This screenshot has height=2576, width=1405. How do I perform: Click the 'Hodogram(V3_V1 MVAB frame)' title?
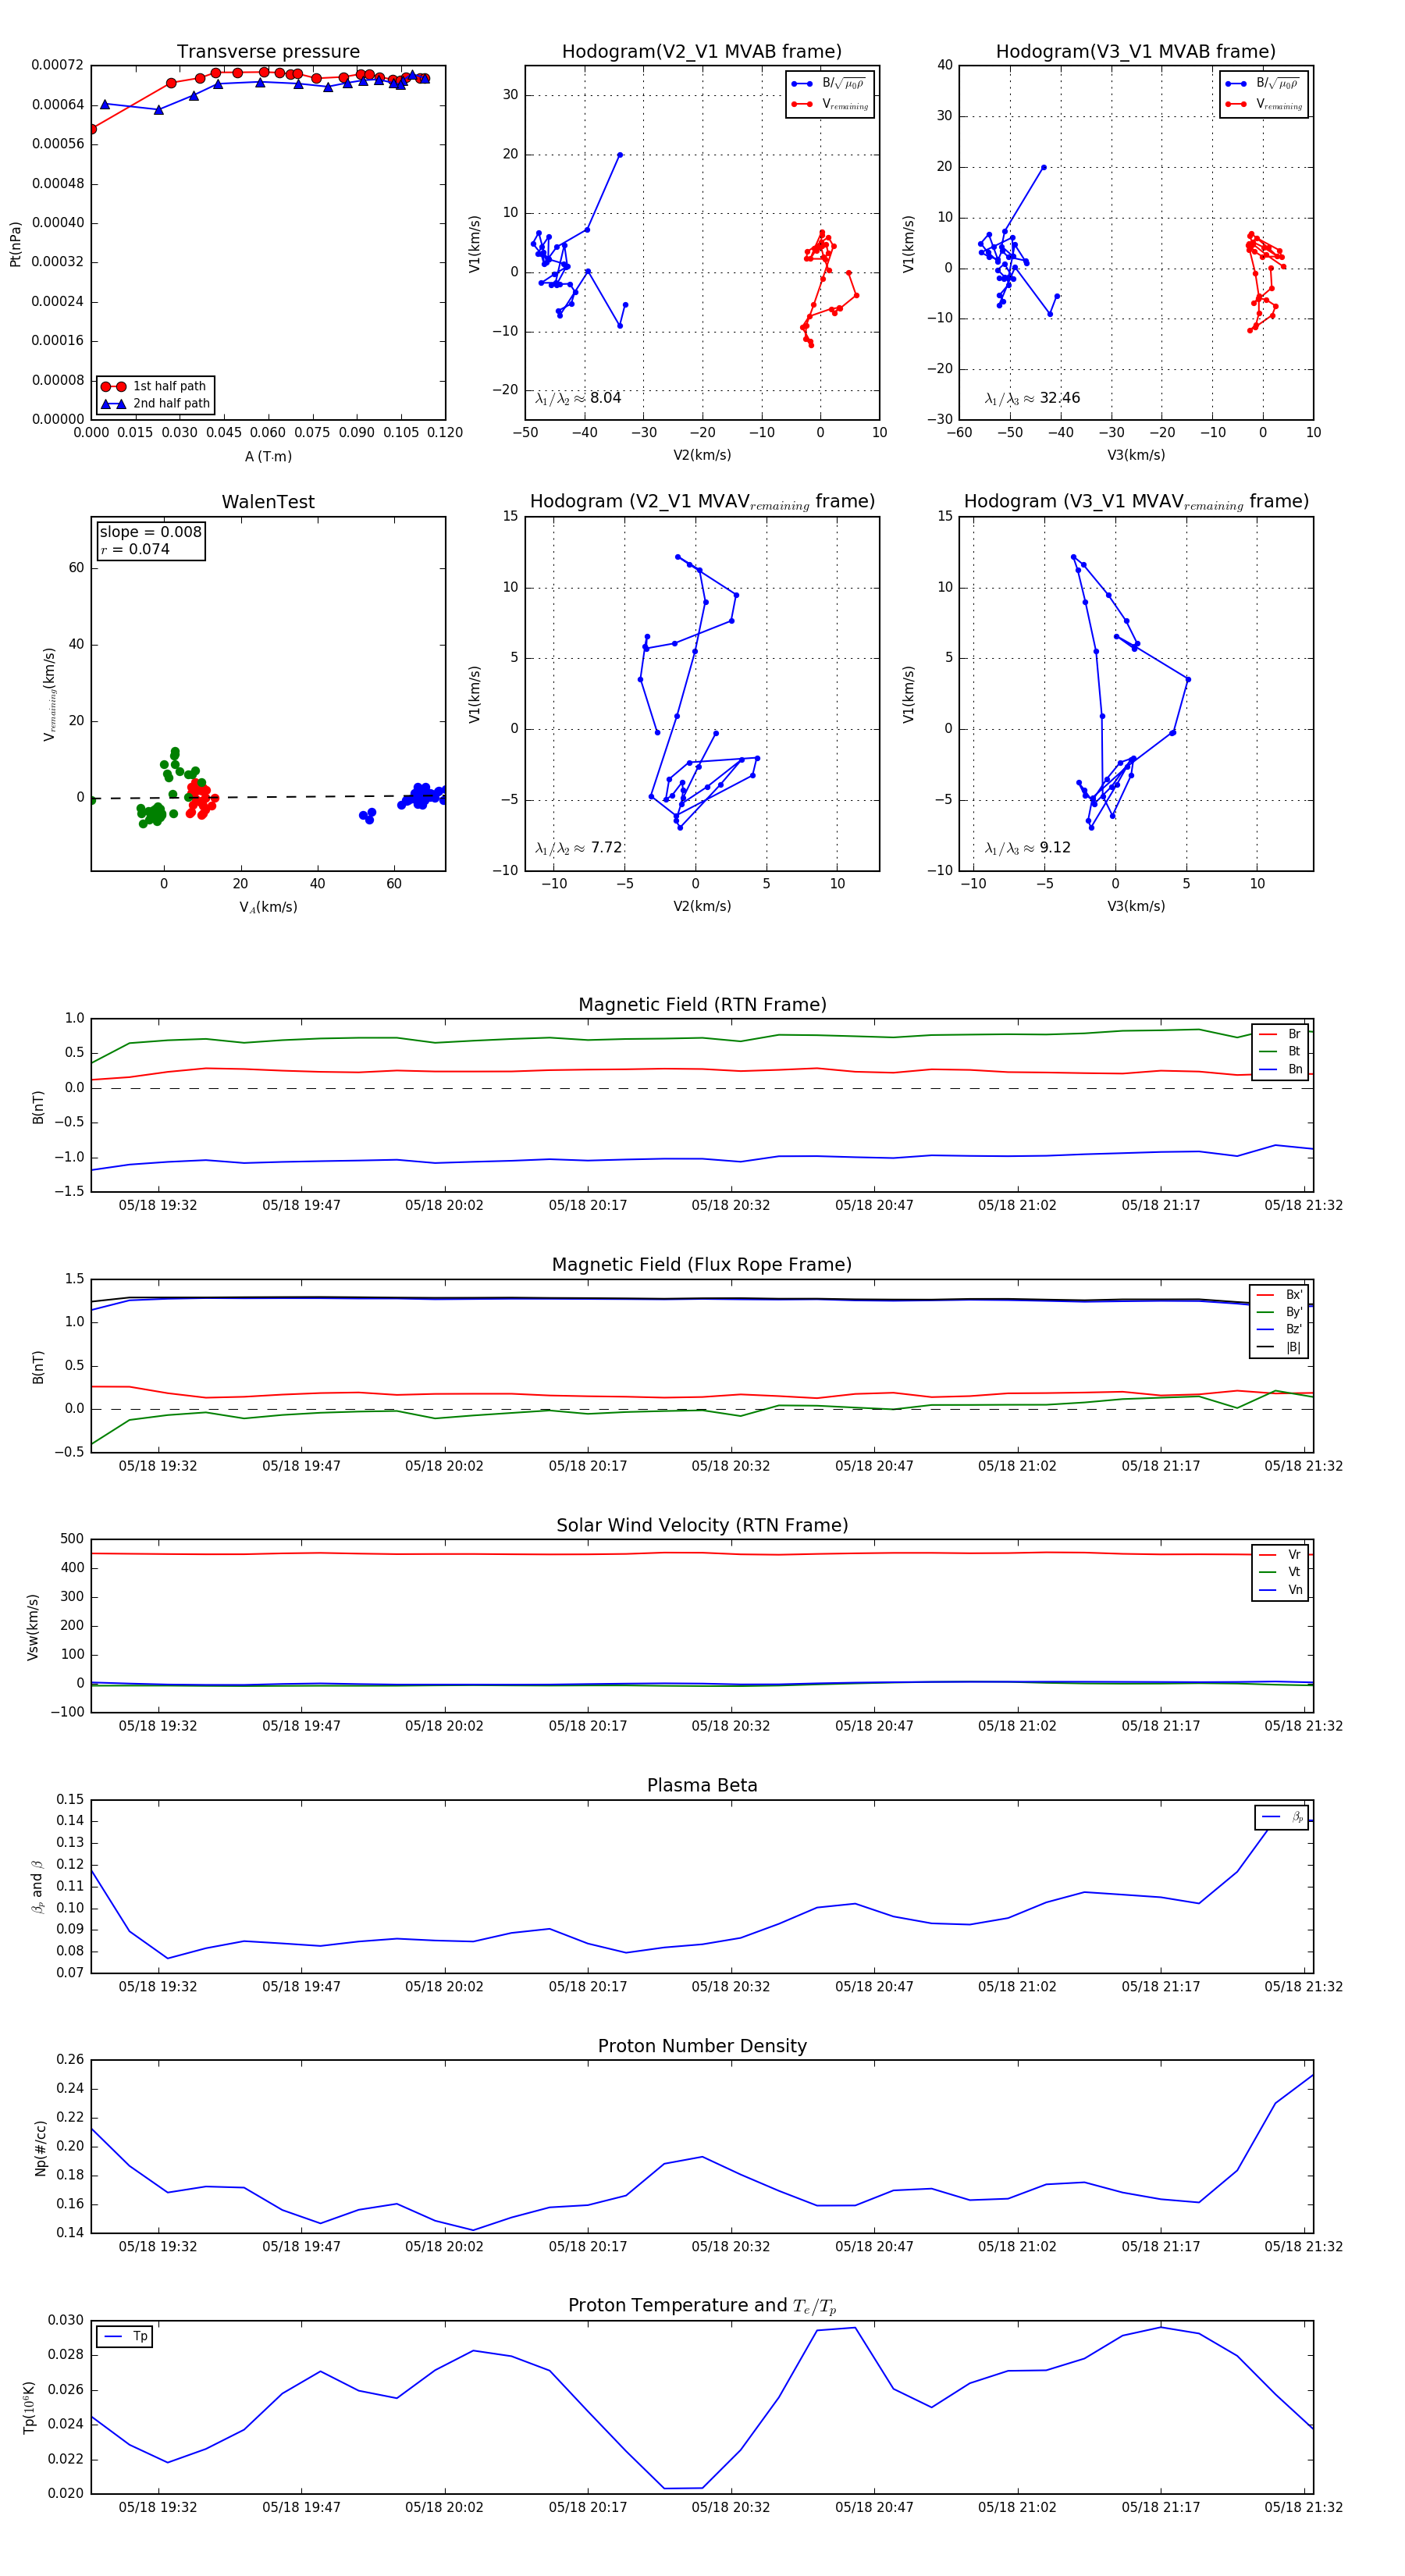[x=1136, y=52]
